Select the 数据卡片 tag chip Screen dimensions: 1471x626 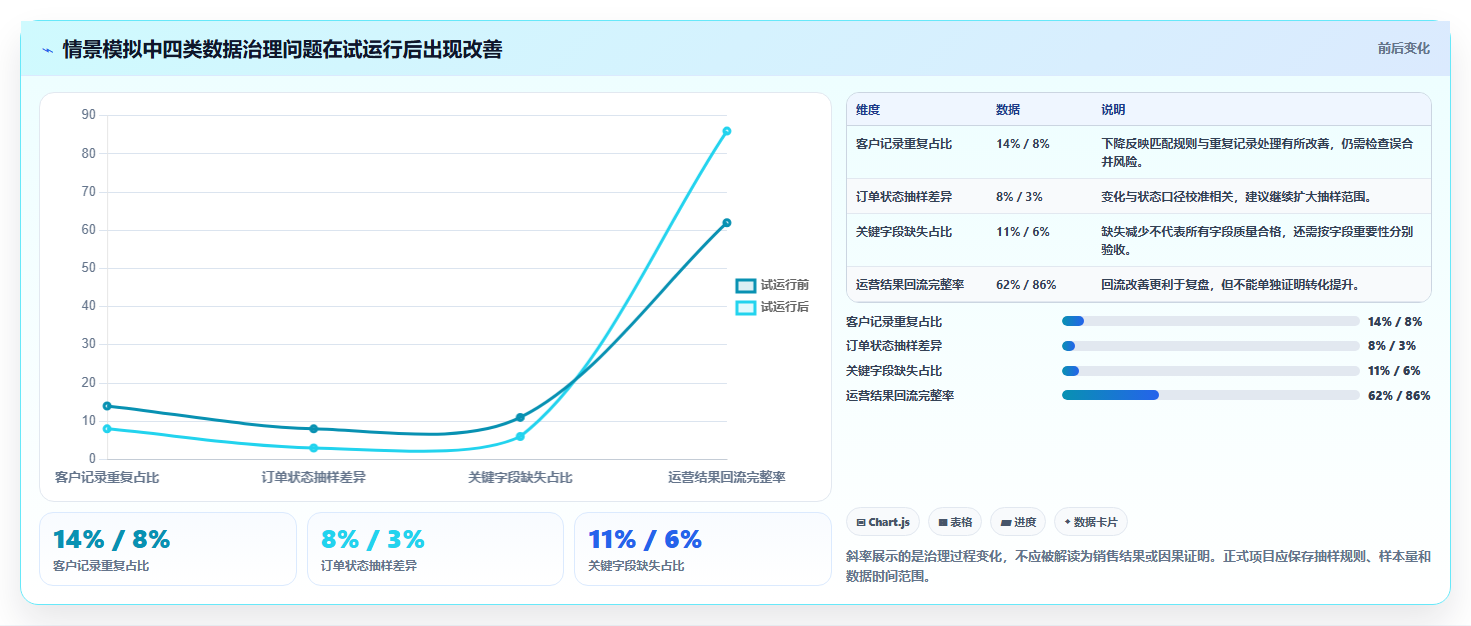coord(1091,522)
